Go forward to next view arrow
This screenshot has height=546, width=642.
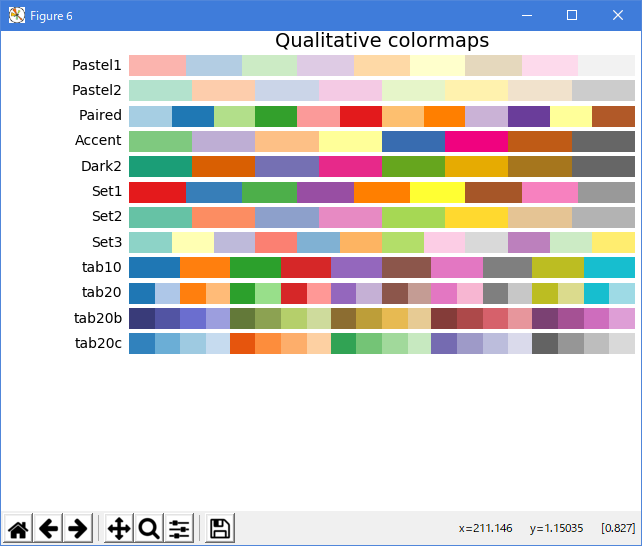point(78,528)
